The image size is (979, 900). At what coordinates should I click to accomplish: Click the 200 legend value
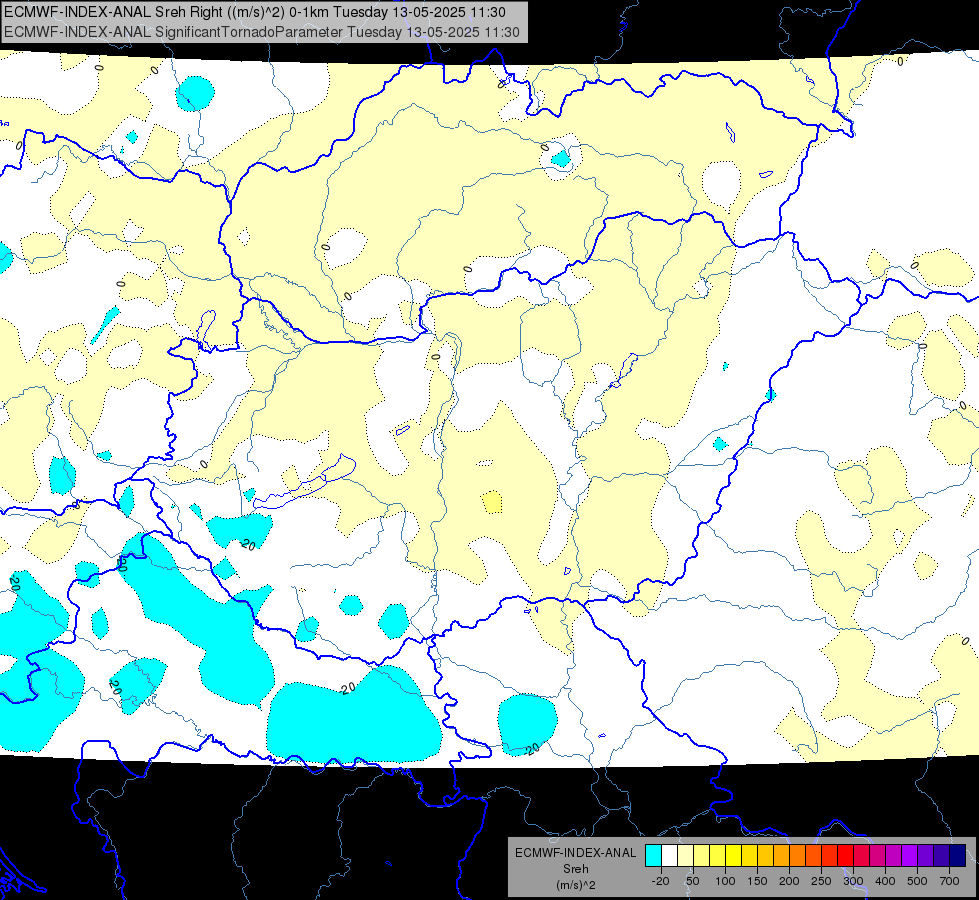(x=789, y=881)
